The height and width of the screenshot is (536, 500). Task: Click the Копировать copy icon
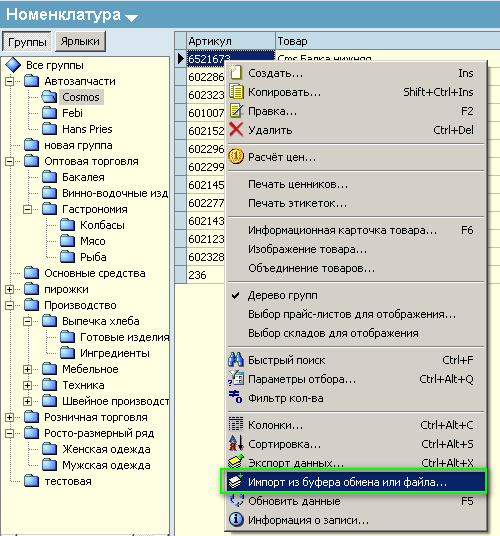click(x=236, y=92)
